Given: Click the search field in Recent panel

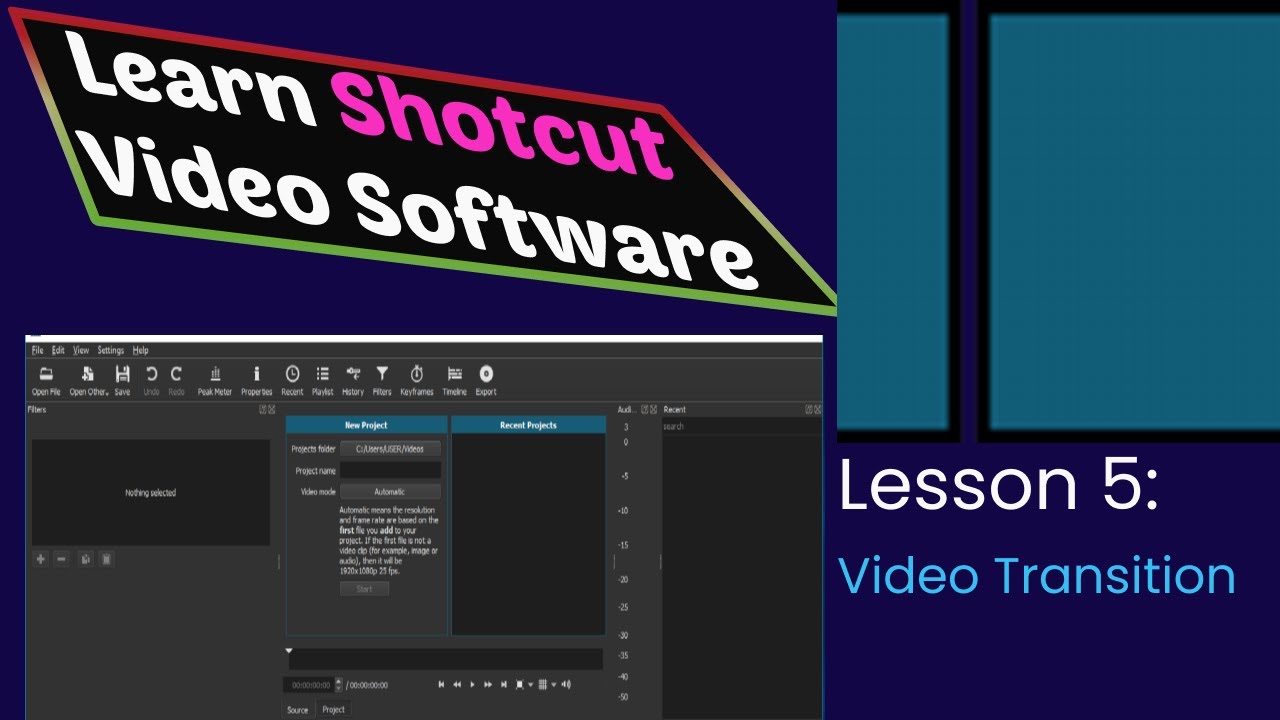Looking at the screenshot, I should coord(741,426).
